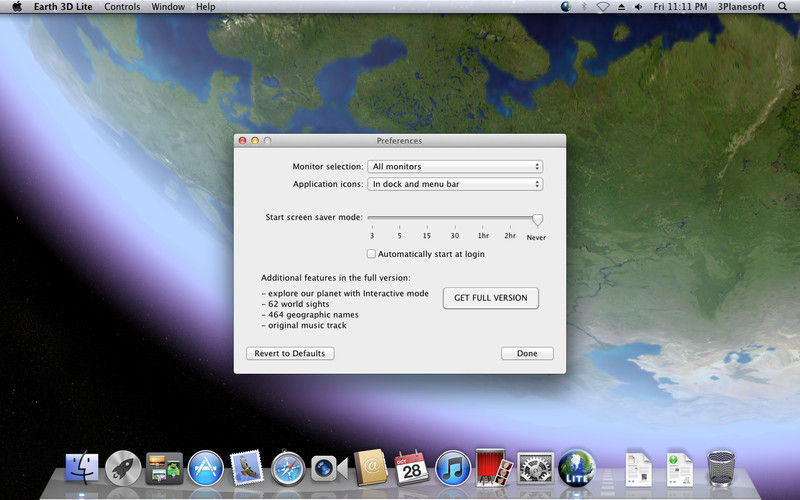Image resolution: width=800 pixels, height=500 pixels.
Task: Click 'original music track' text
Action: 307,326
